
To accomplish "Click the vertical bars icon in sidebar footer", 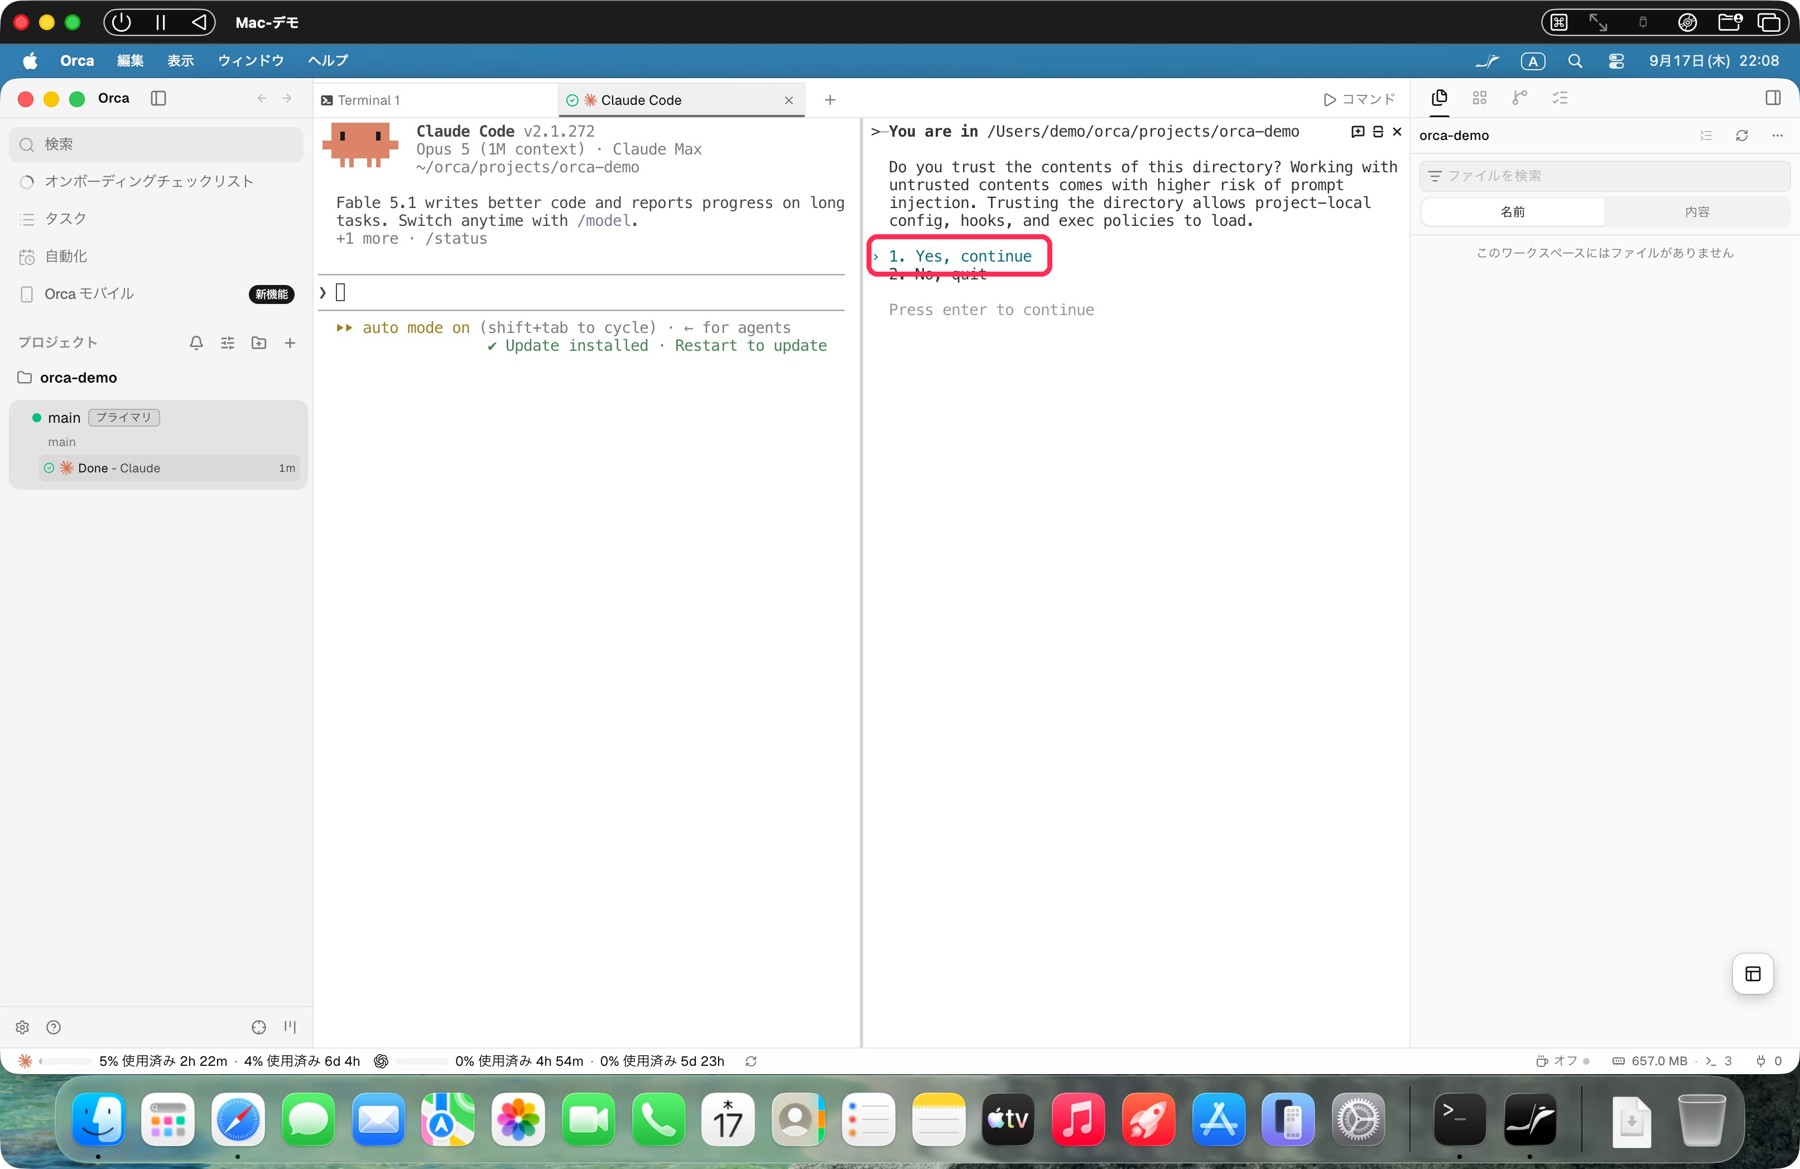I will 290,1027.
